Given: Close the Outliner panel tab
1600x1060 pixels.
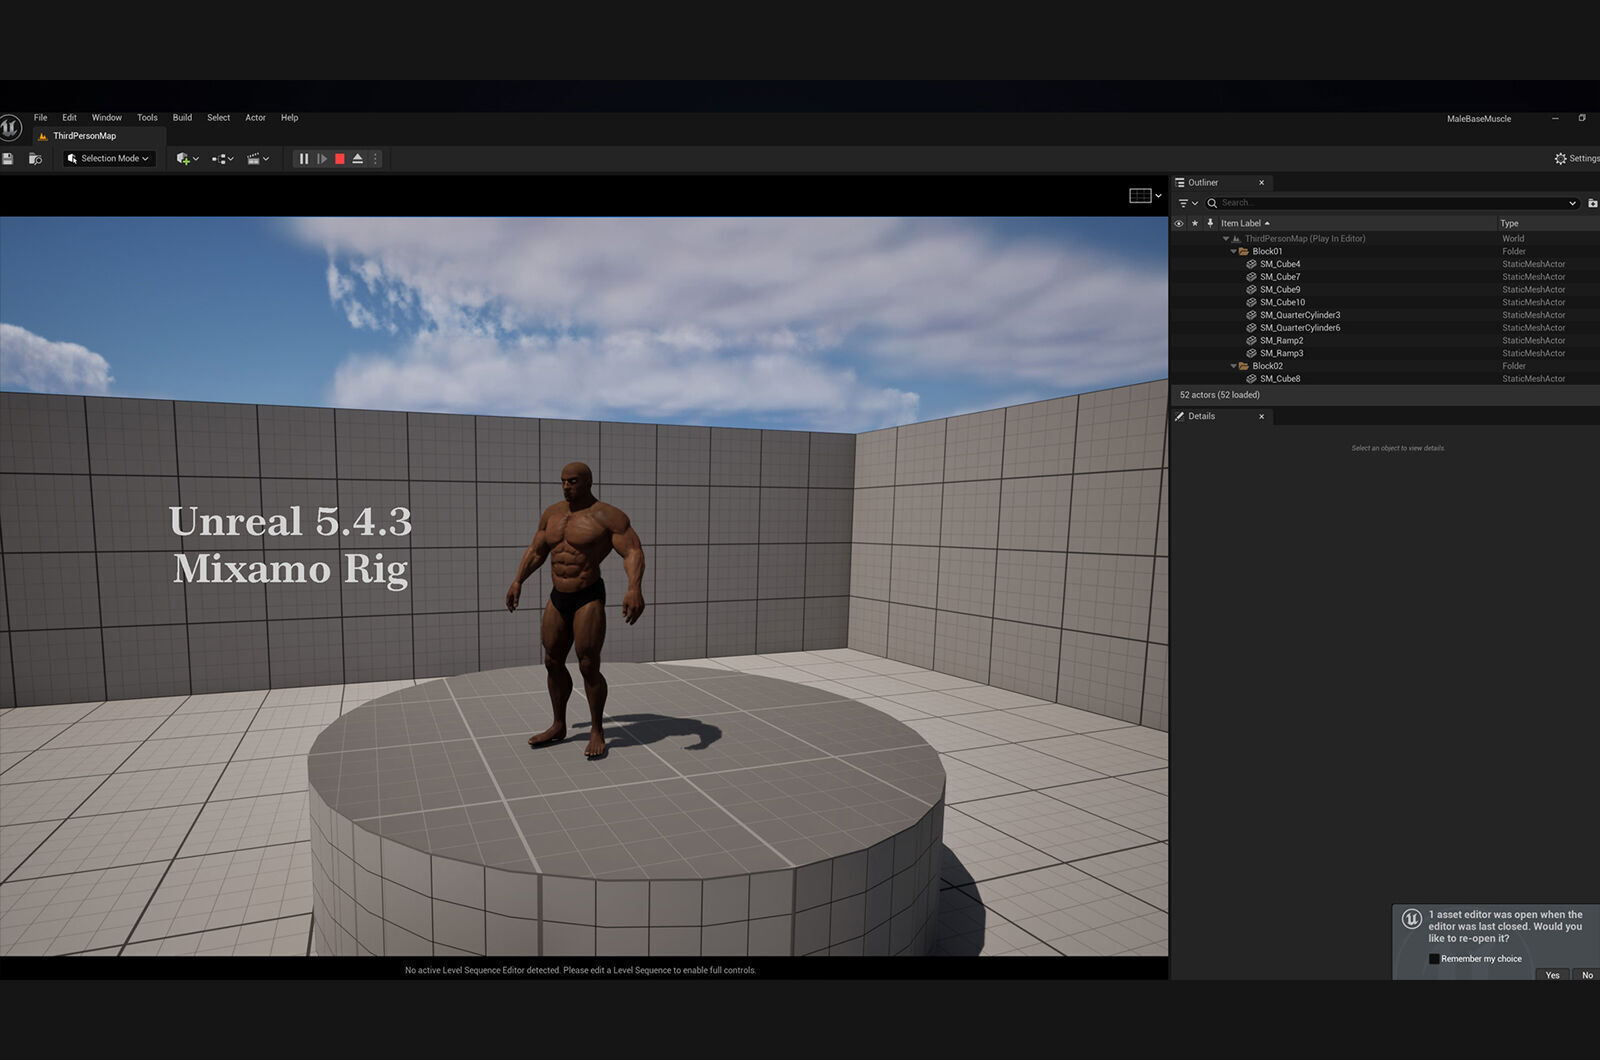Looking at the screenshot, I should click(1261, 183).
